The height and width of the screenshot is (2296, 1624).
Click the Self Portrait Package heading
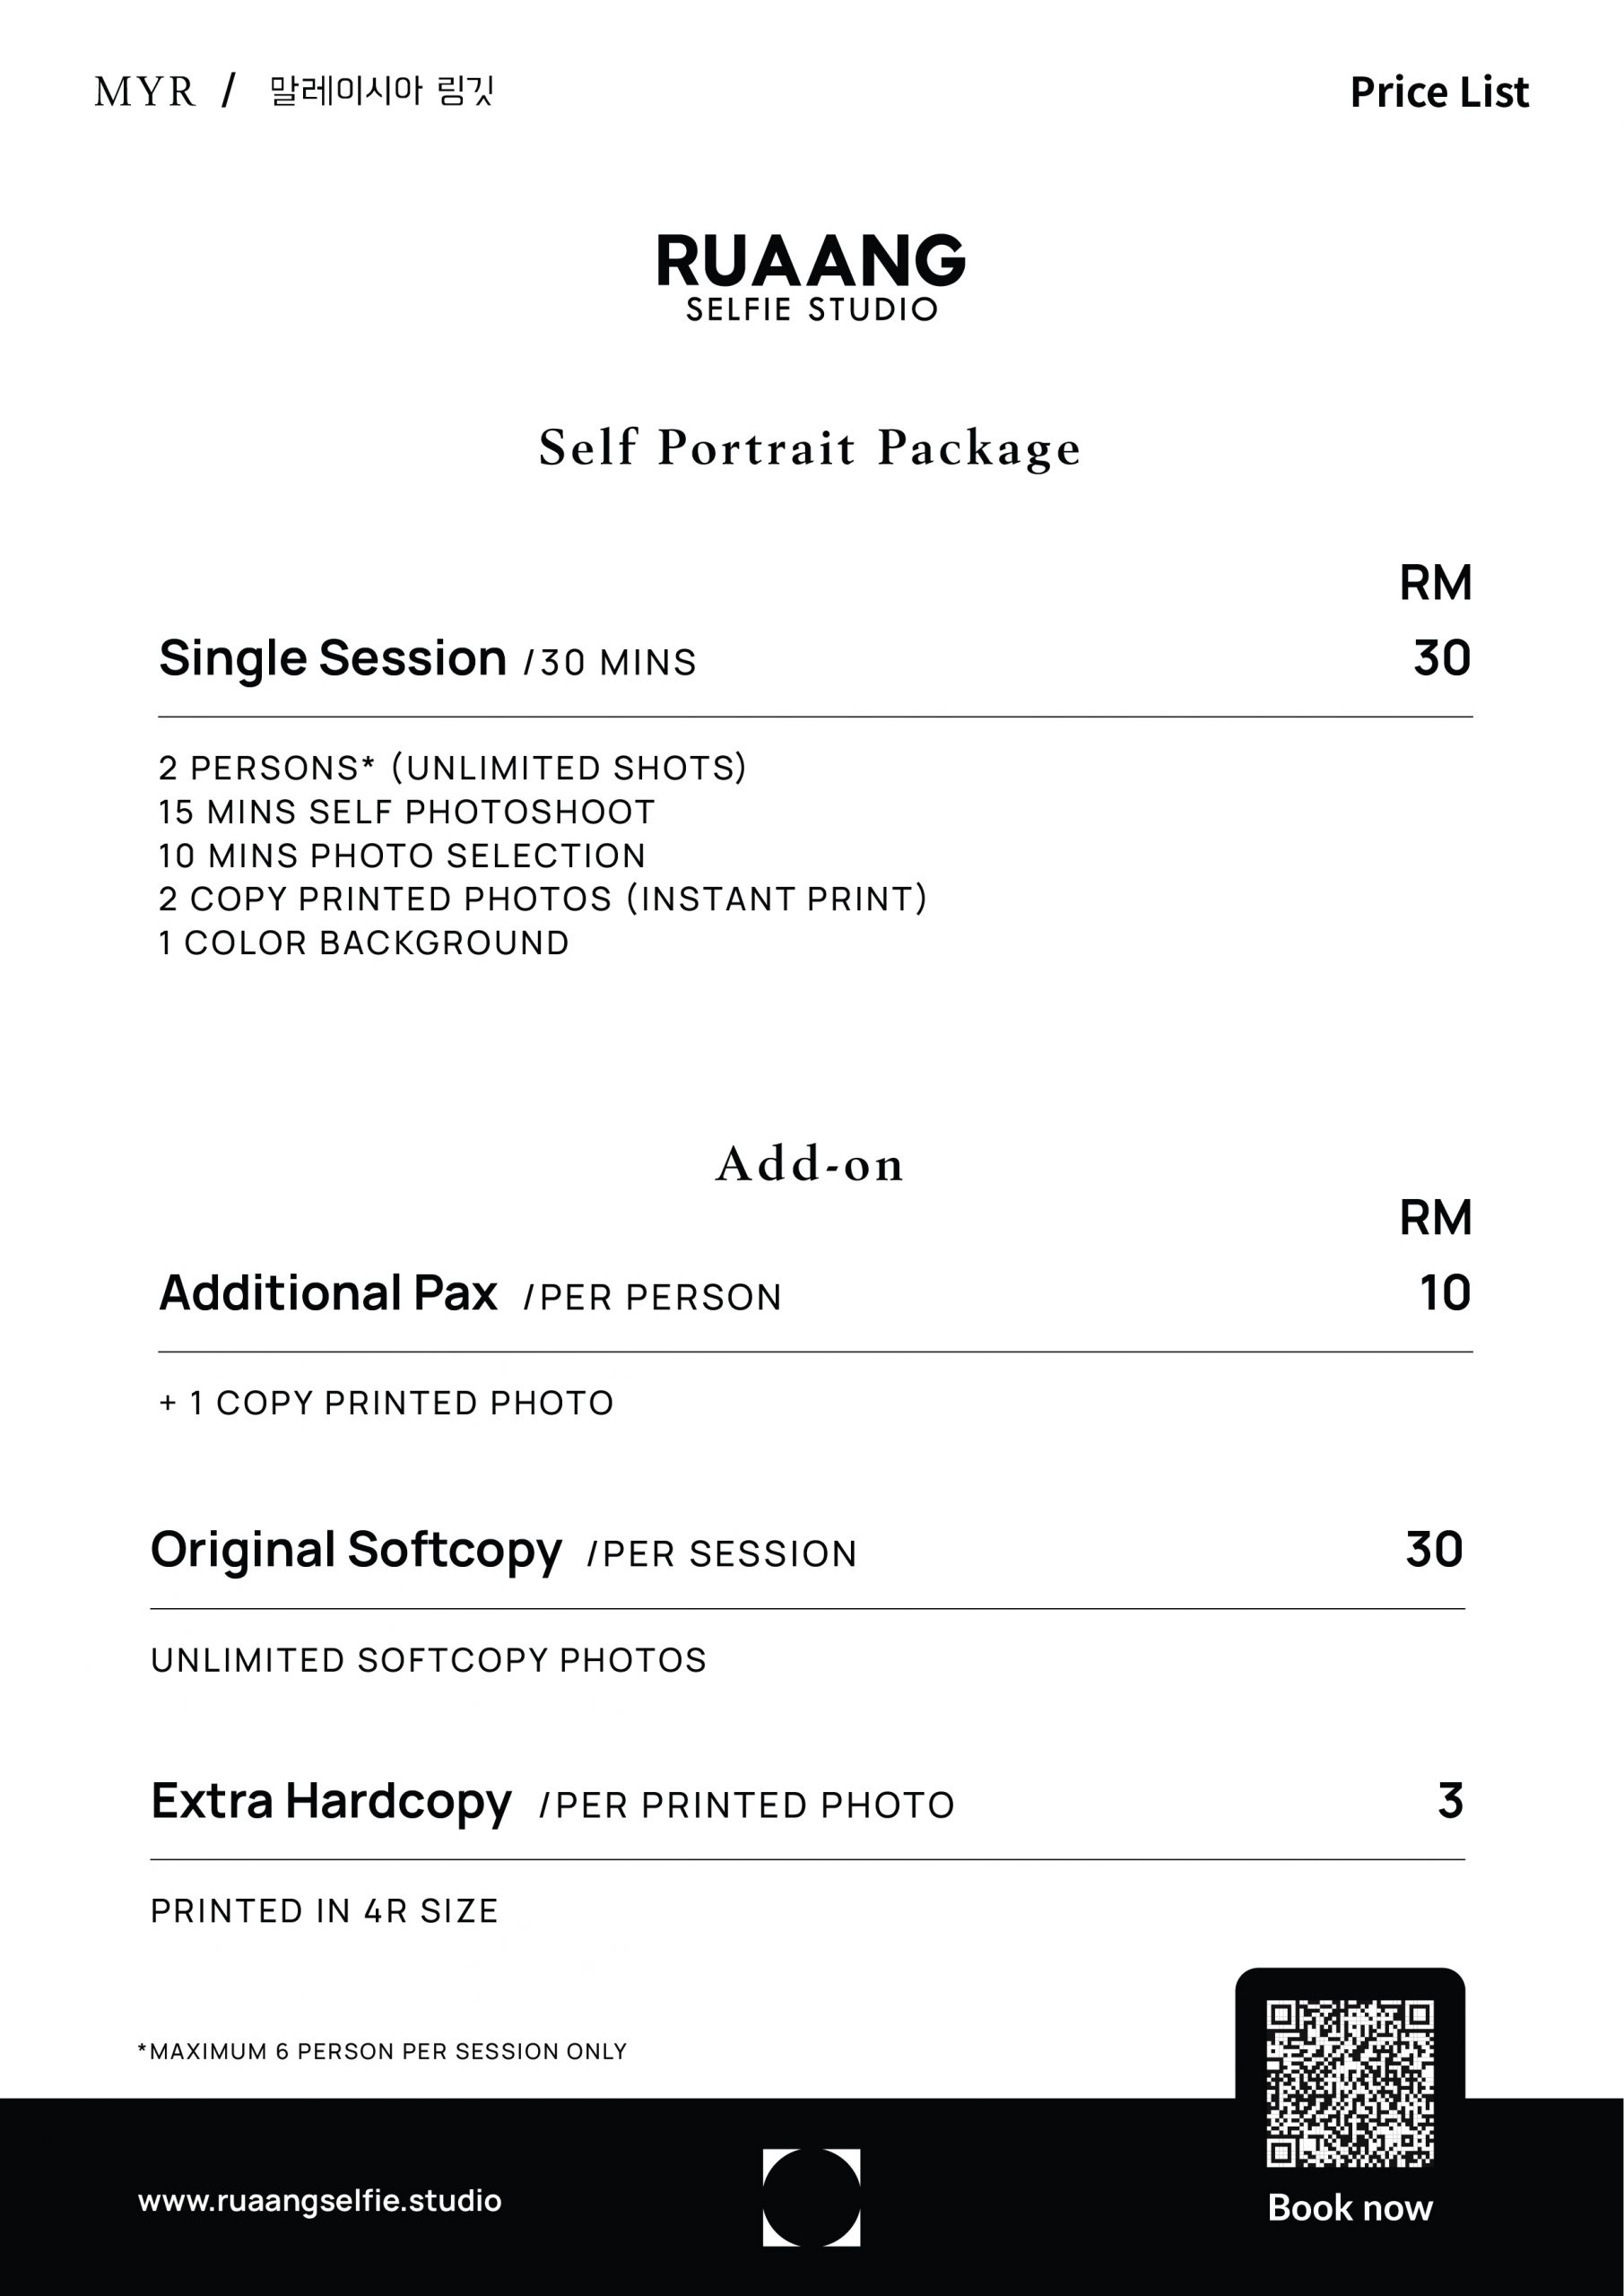click(810, 447)
